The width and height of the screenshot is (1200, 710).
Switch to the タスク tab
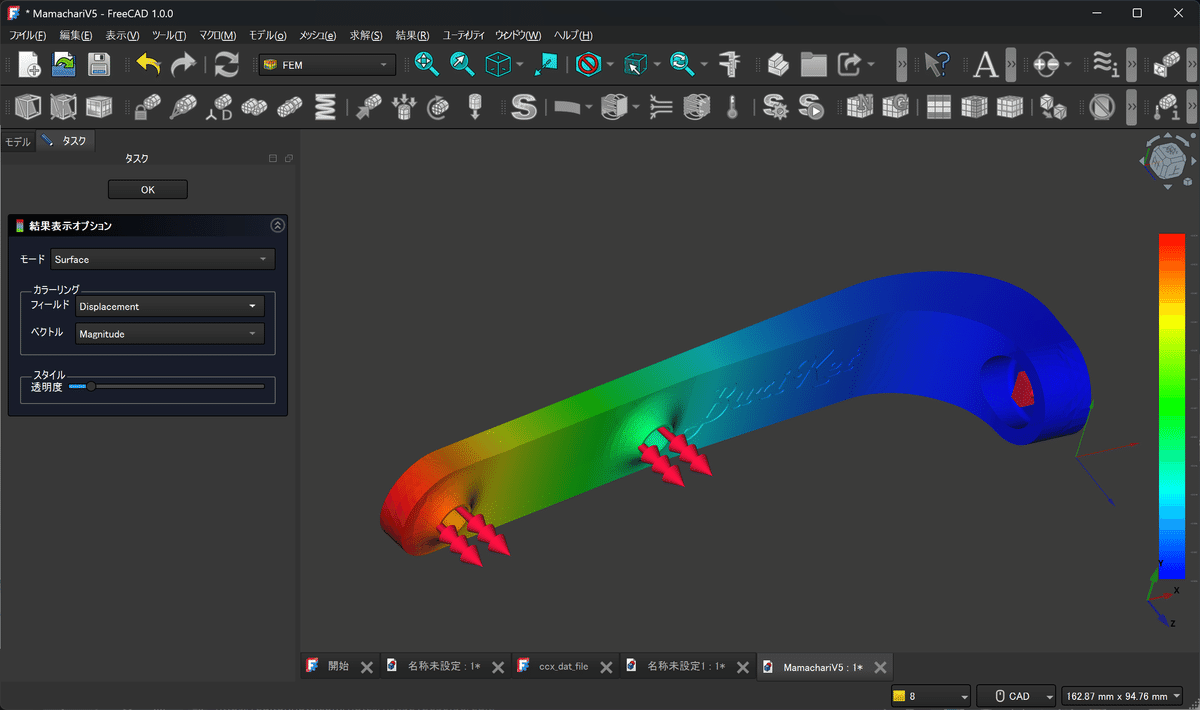66,141
